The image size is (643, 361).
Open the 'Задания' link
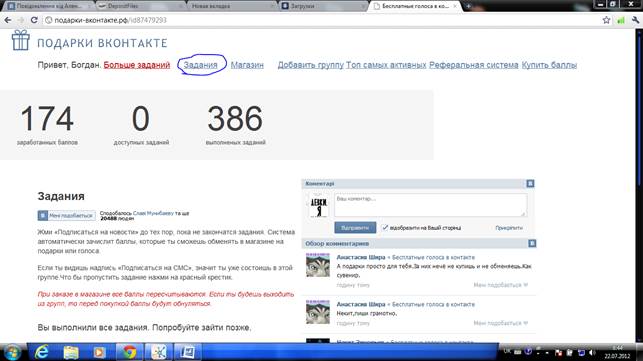(200, 65)
